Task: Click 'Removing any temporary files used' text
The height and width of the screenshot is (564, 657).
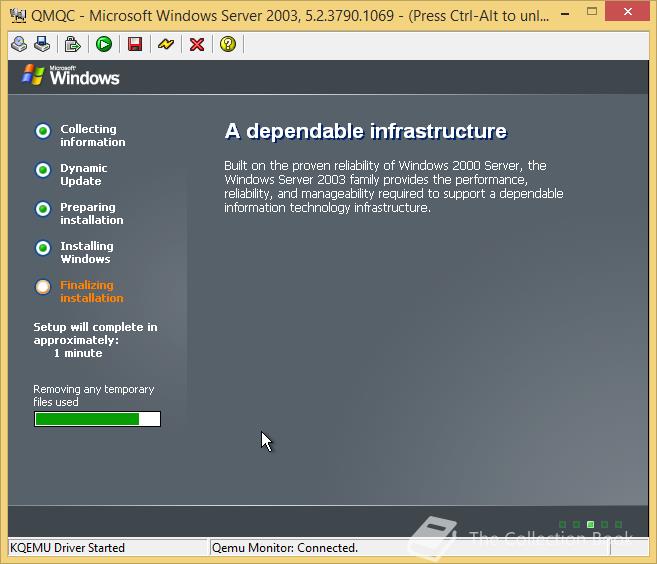Action: point(94,396)
